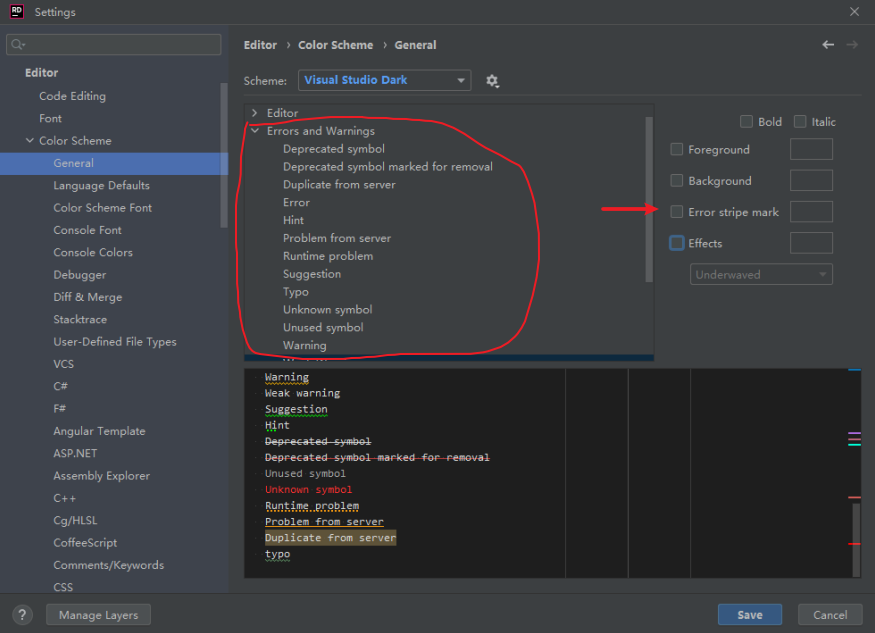This screenshot has height=633, width=875.
Task: Click the back navigation arrow
Action: pyautogui.click(x=828, y=45)
